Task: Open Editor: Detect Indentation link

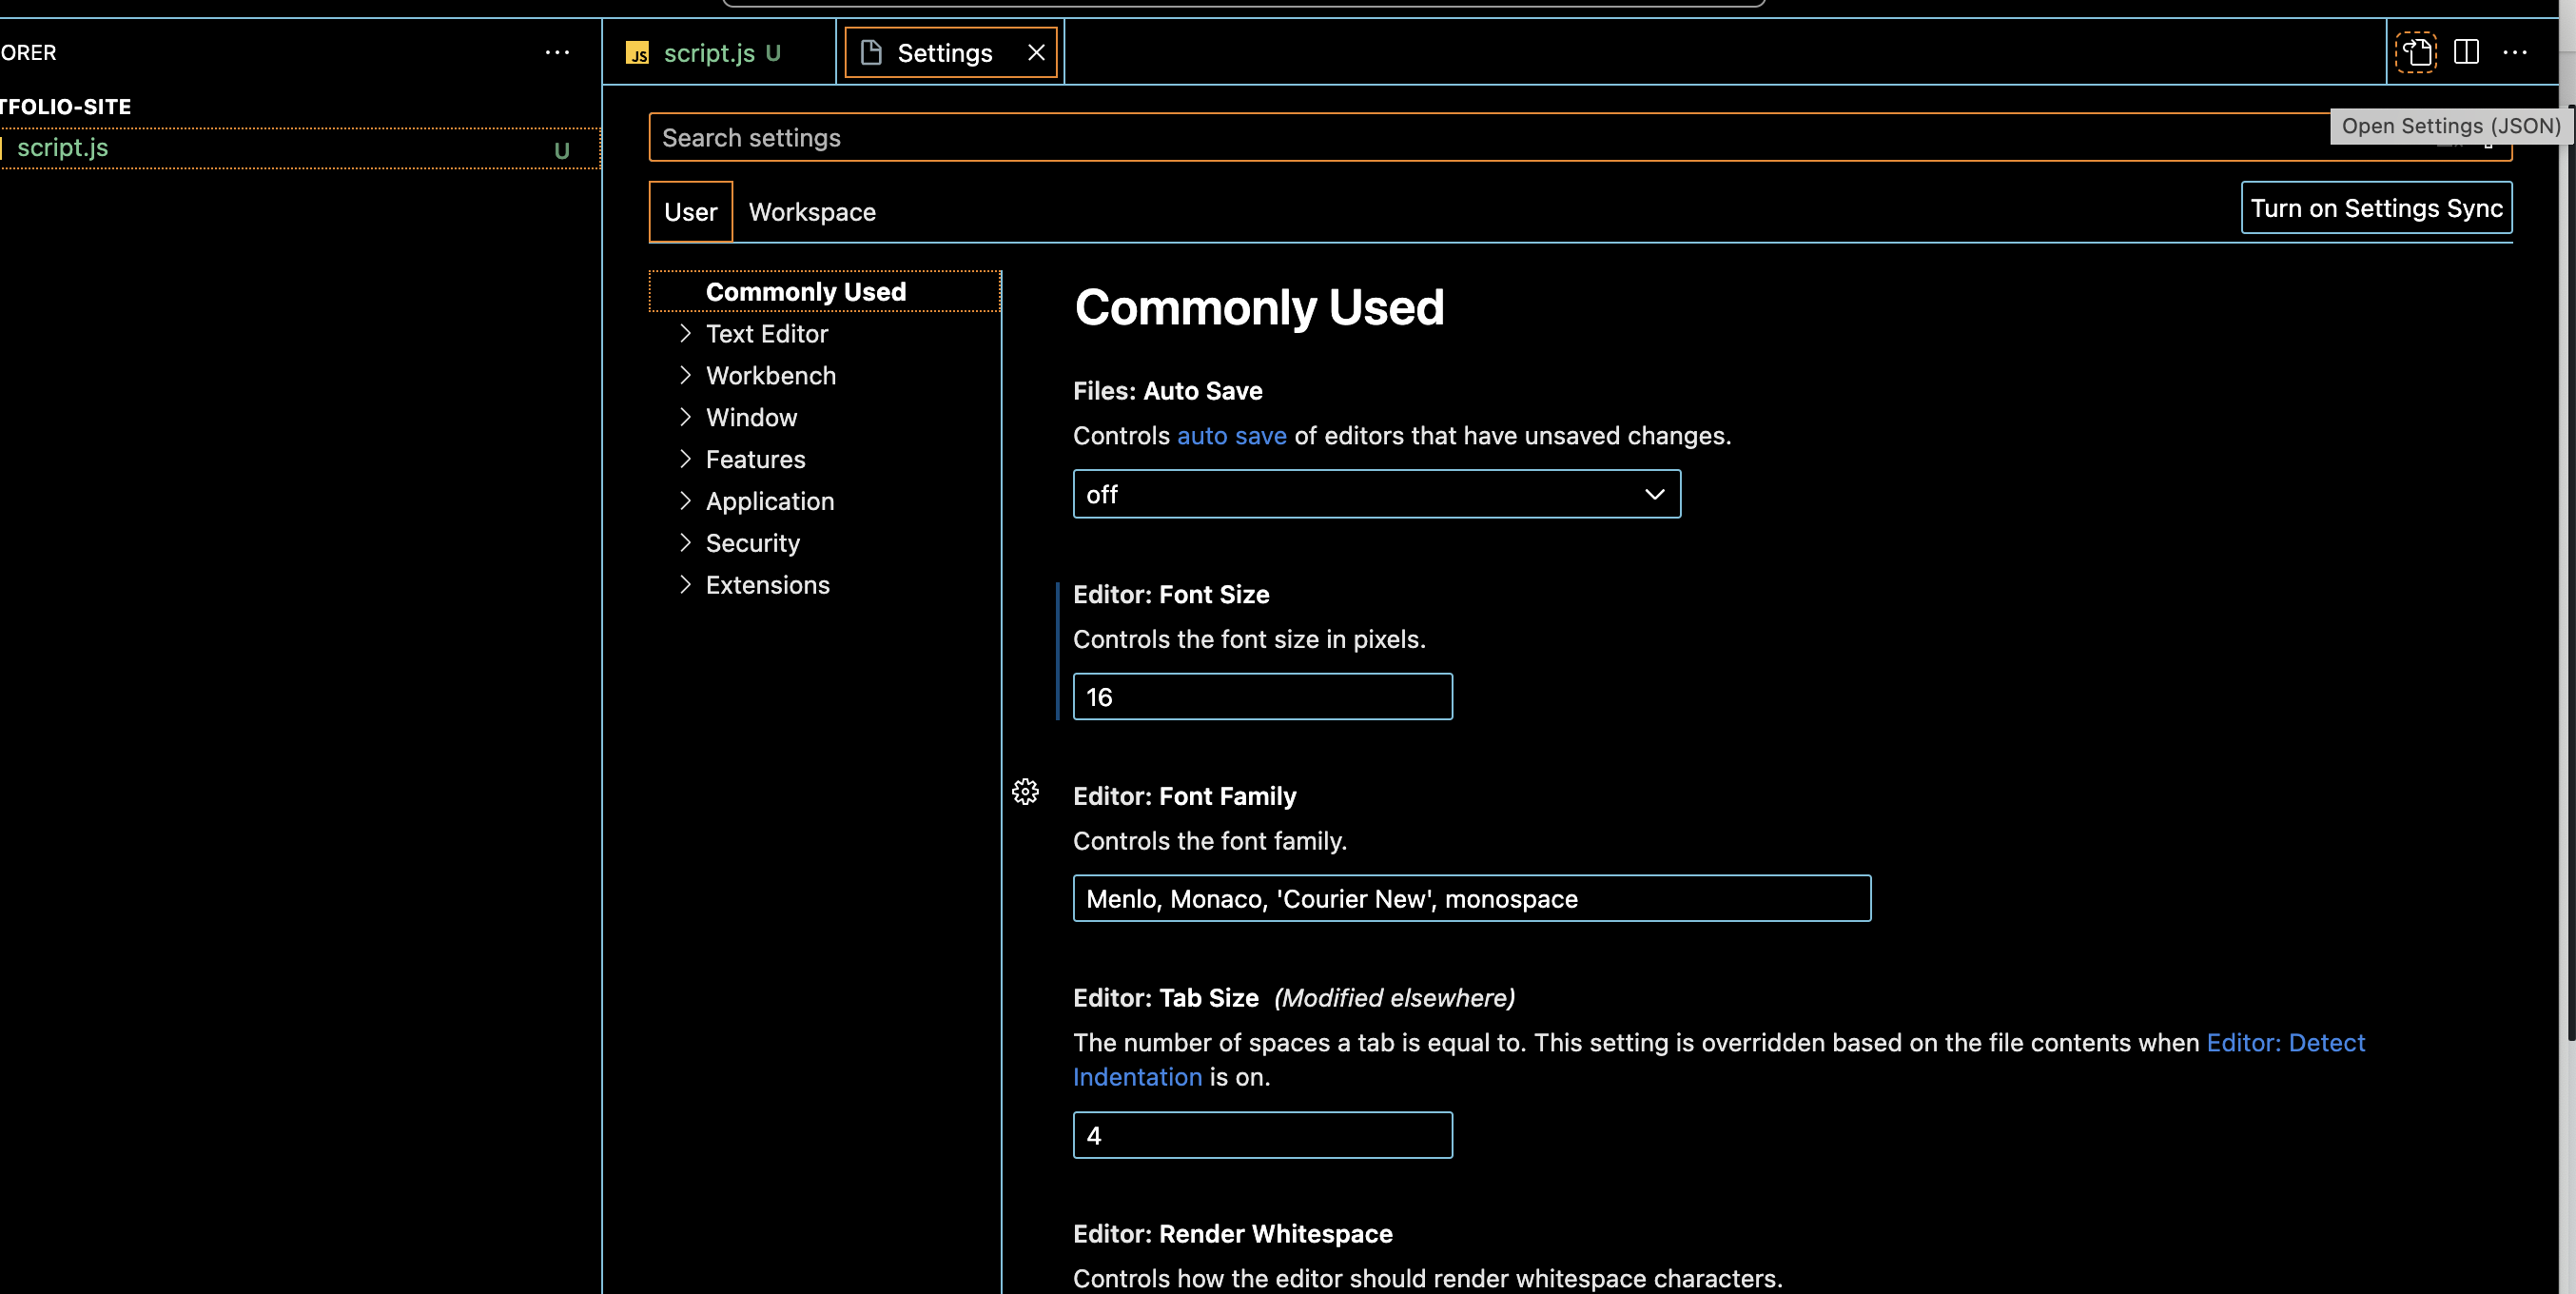Action: (2285, 1043)
